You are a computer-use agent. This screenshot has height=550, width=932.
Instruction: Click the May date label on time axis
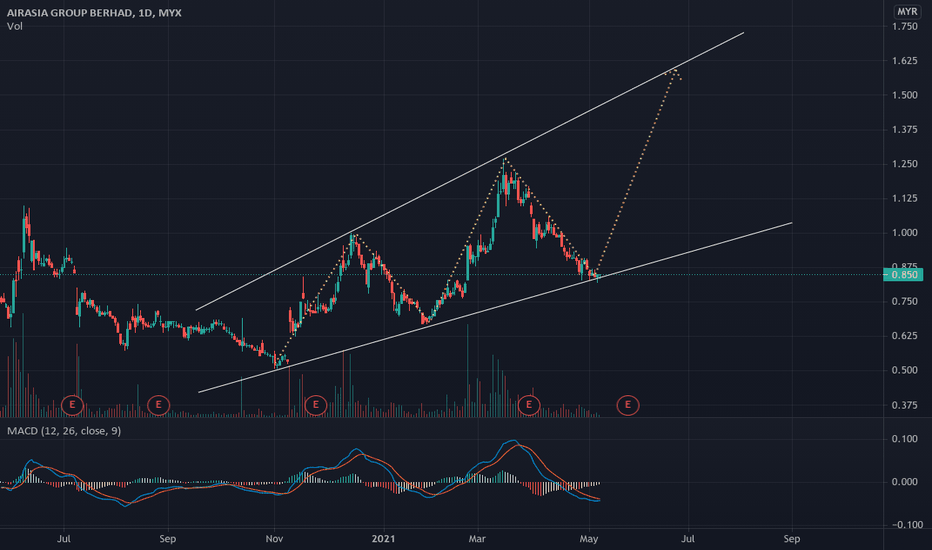tap(588, 539)
